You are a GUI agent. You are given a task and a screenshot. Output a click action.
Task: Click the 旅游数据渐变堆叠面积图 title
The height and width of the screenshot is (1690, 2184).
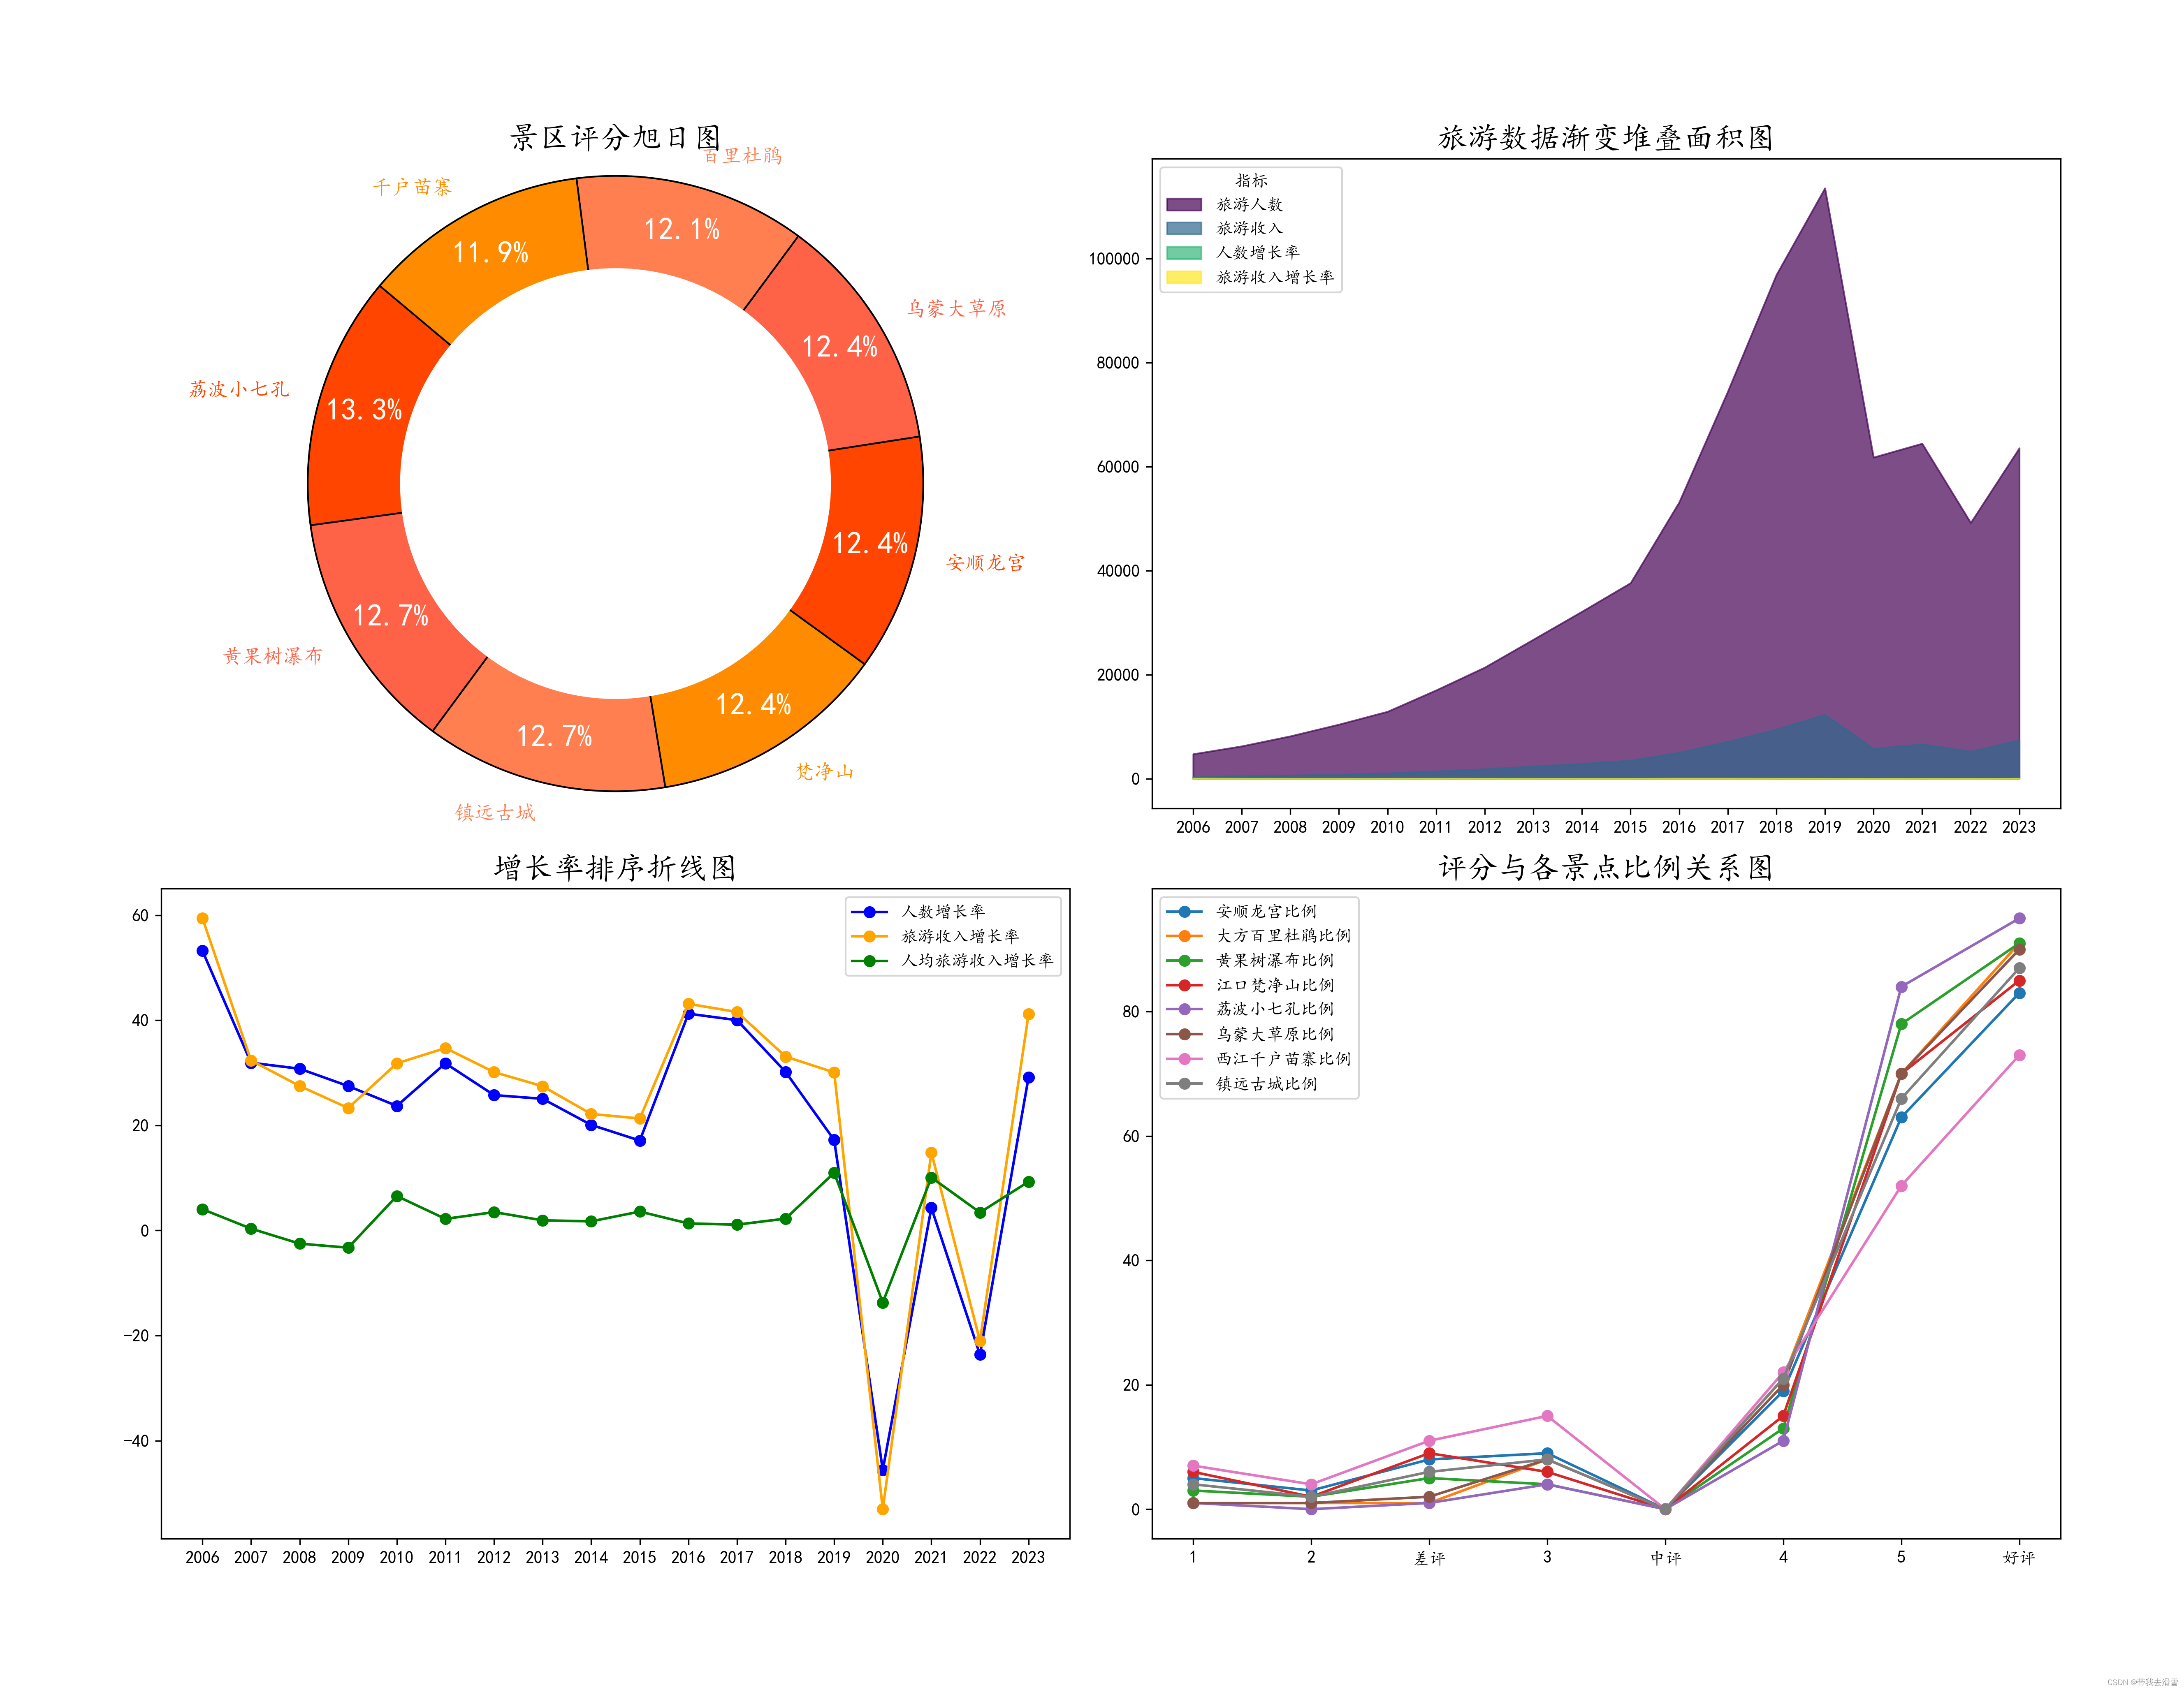[x=1605, y=138]
